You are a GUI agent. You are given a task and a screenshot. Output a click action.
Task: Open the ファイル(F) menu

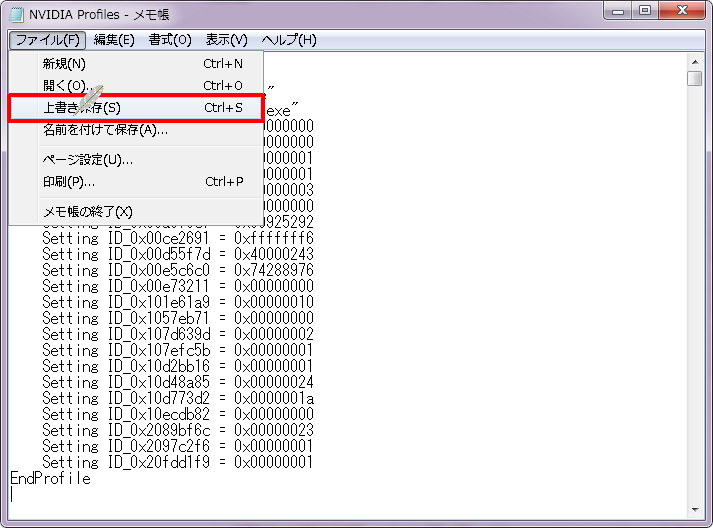[x=47, y=40]
